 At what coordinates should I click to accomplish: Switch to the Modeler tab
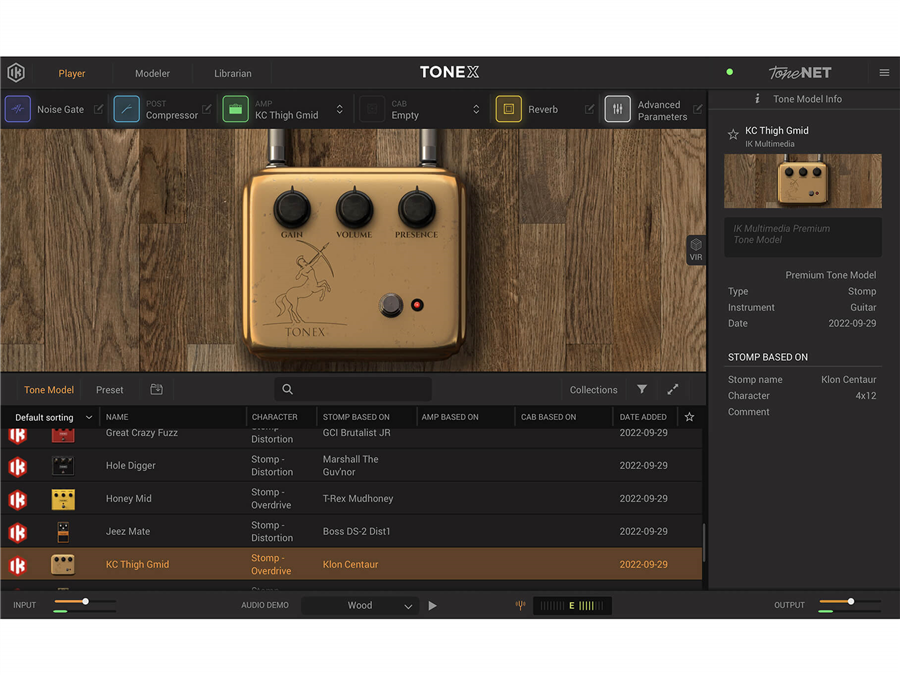(x=153, y=73)
